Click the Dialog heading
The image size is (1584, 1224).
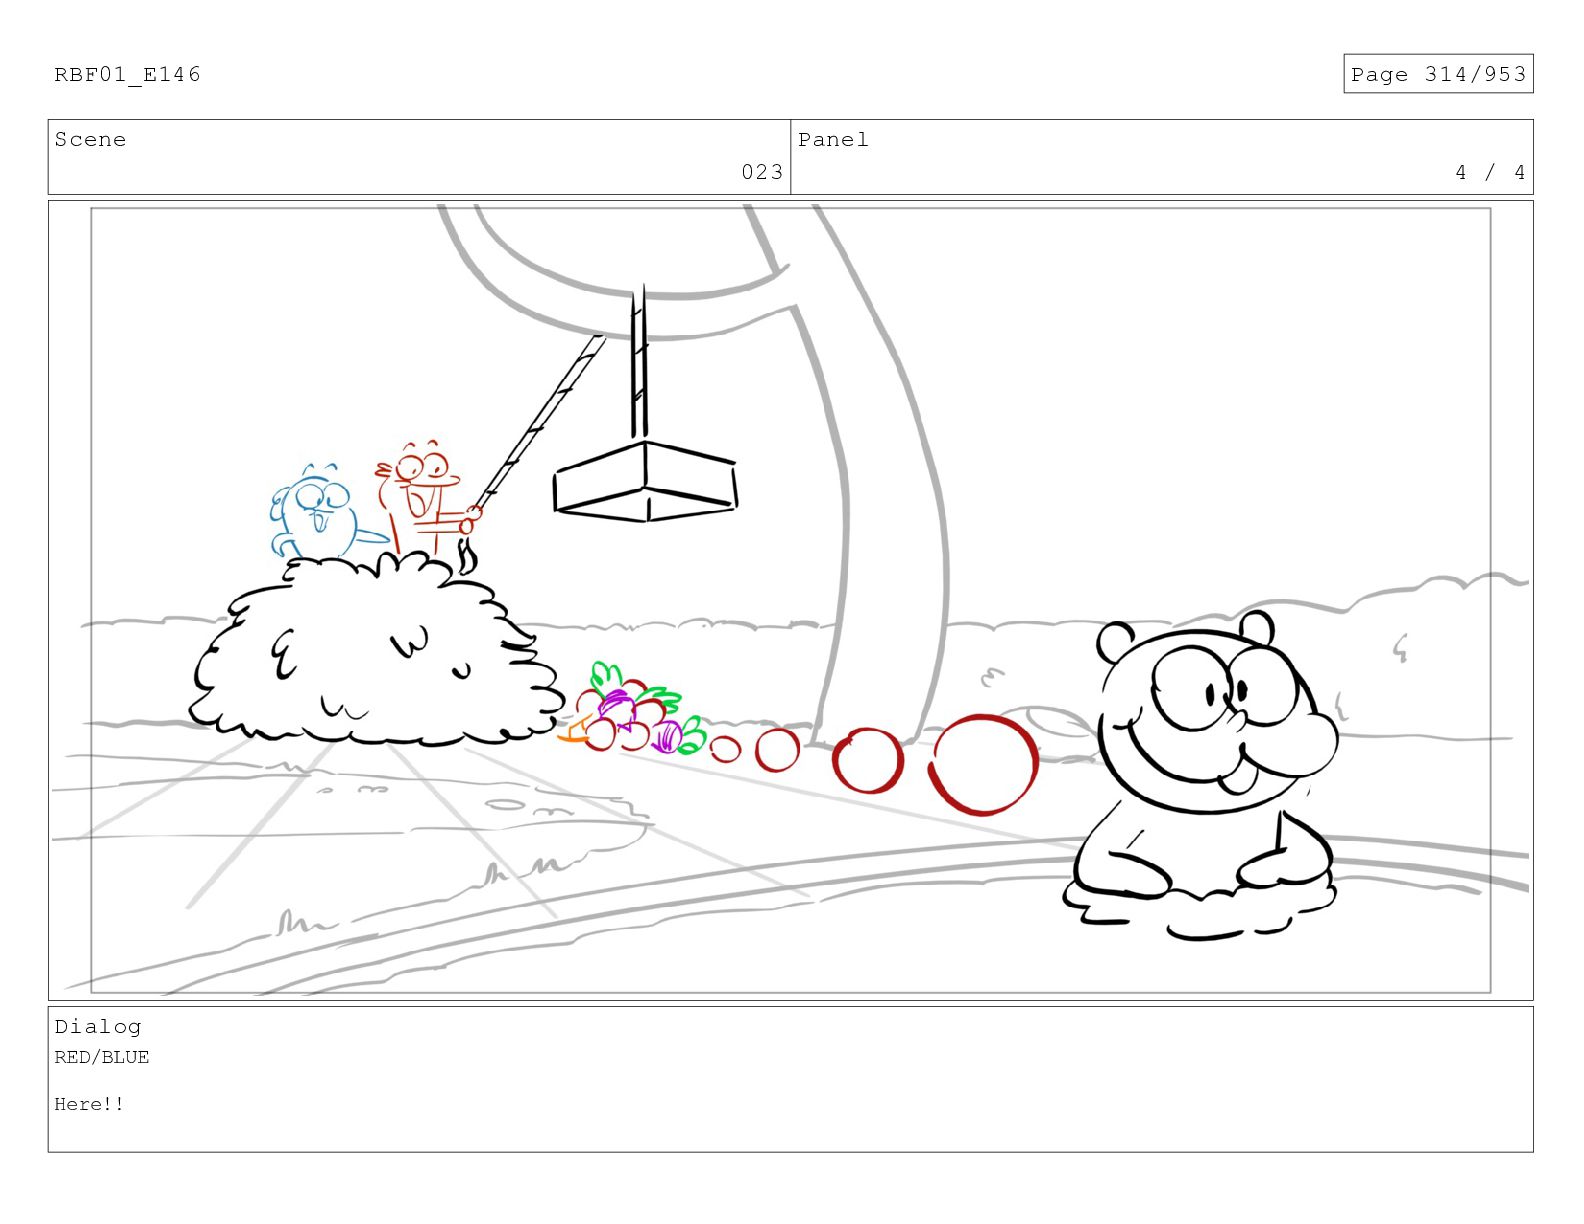pos(98,1027)
